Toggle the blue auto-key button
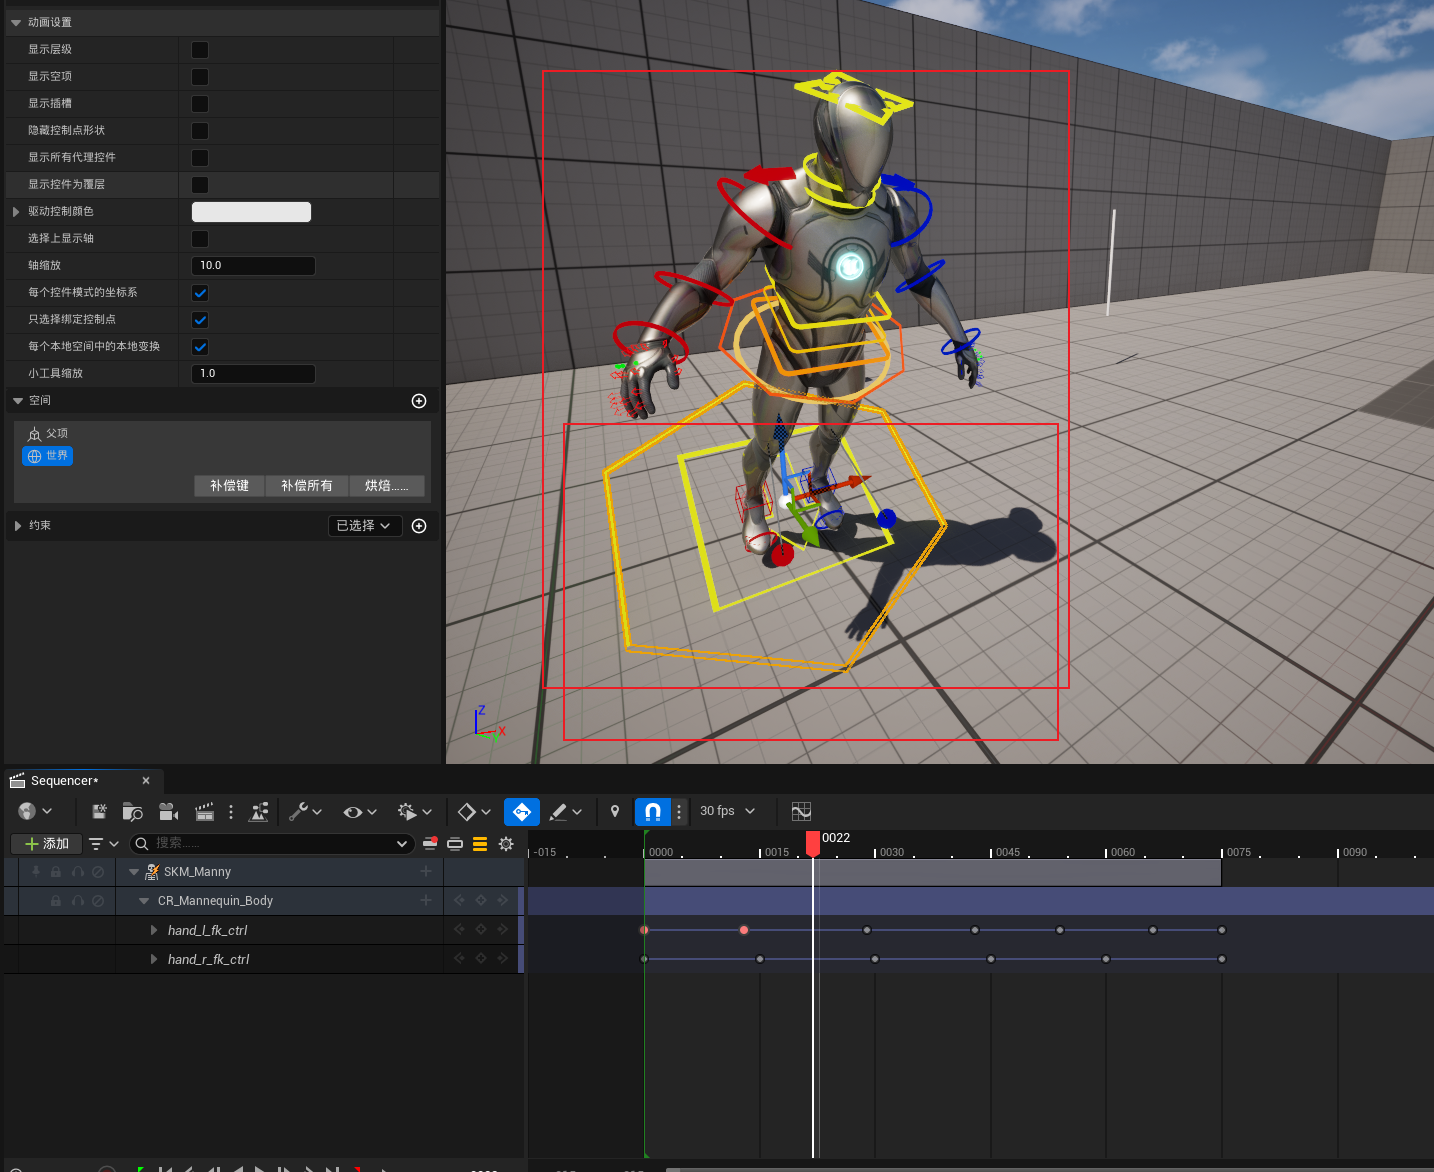The image size is (1434, 1172). (x=522, y=812)
